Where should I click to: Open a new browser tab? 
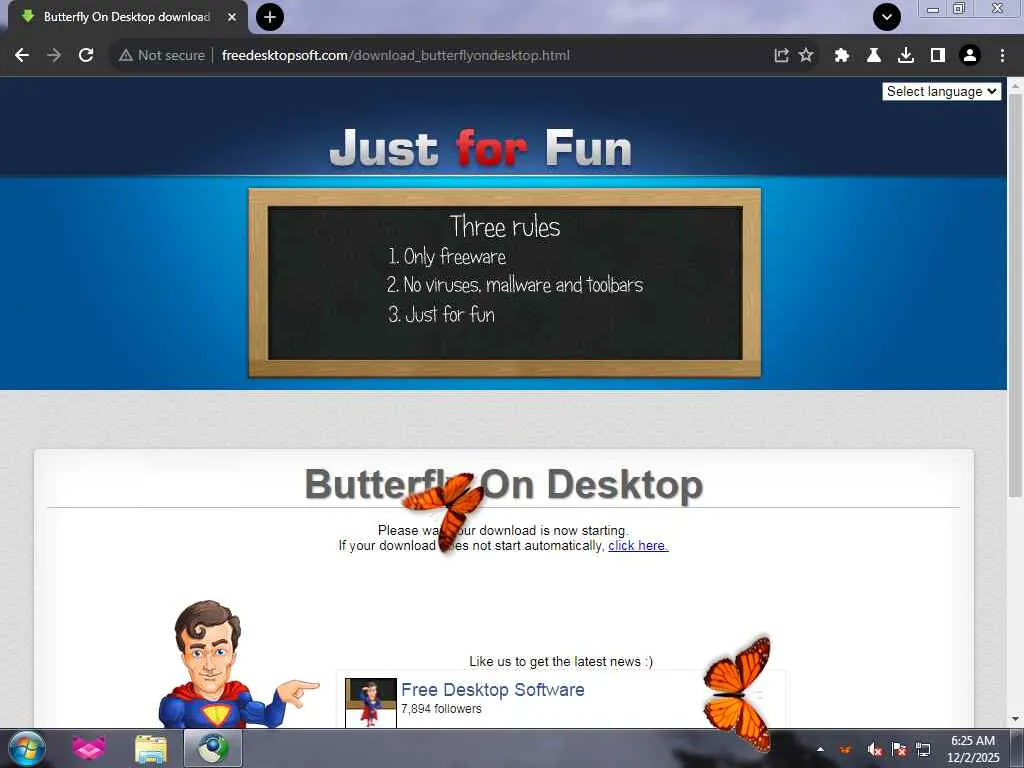coord(270,17)
